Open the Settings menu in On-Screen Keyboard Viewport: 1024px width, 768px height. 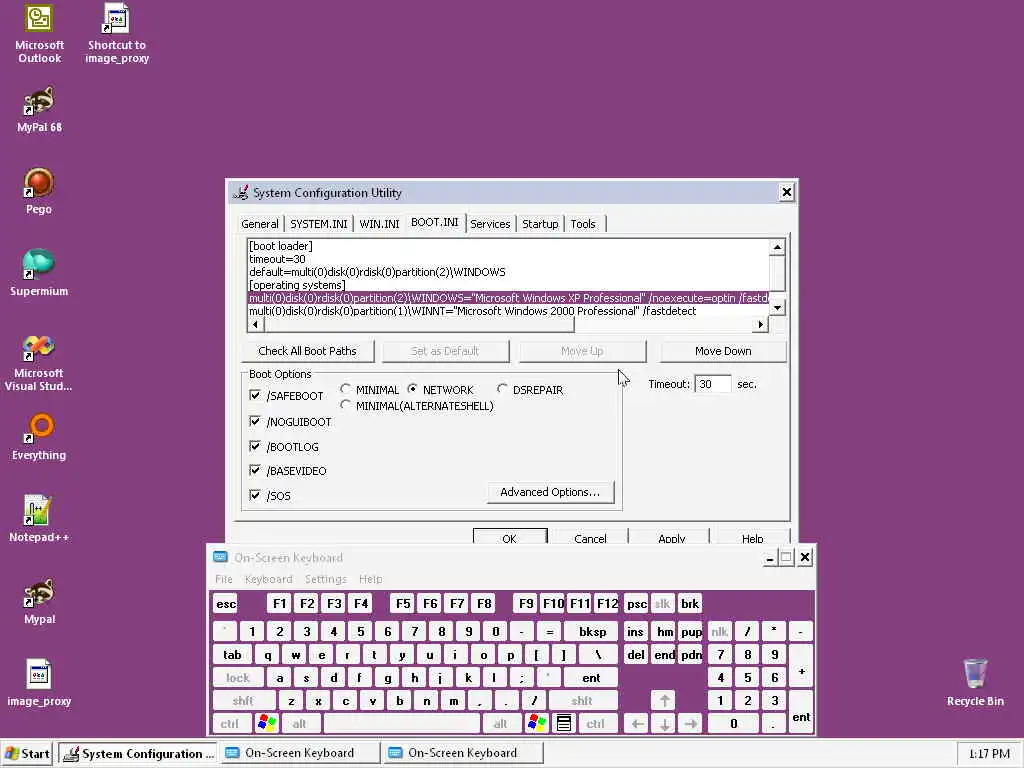click(325, 579)
